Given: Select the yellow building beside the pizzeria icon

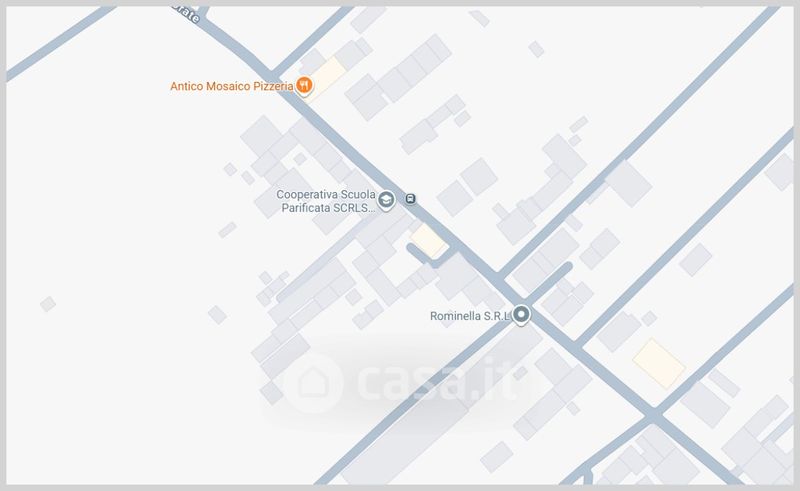Looking at the screenshot, I should [x=327, y=79].
